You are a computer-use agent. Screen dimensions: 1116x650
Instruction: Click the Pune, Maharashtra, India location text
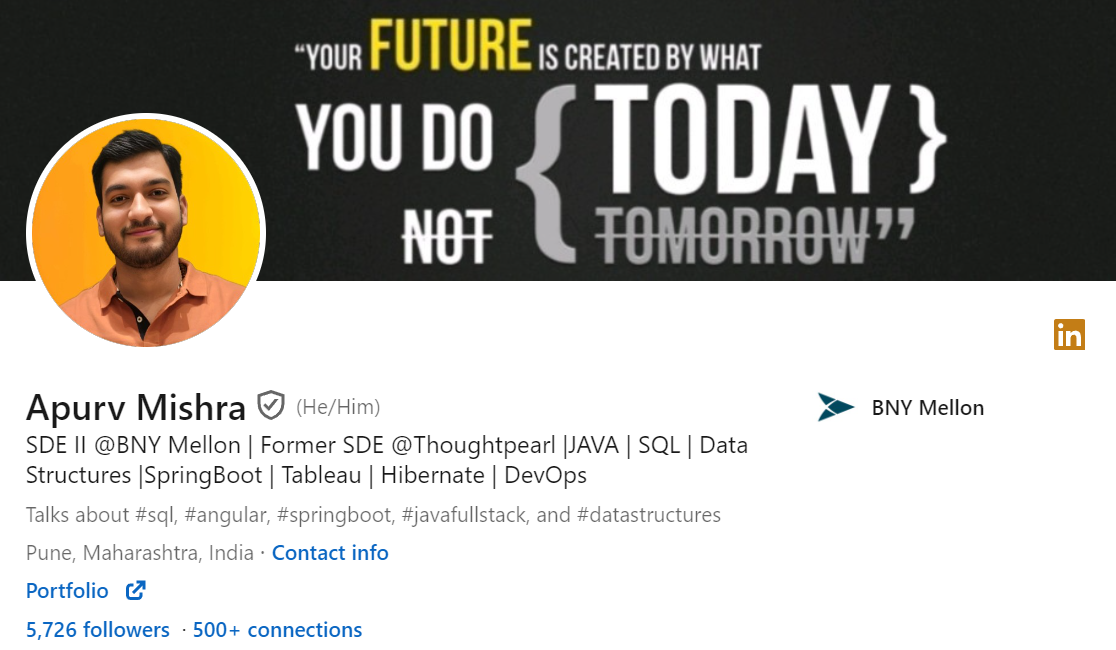click(x=140, y=553)
